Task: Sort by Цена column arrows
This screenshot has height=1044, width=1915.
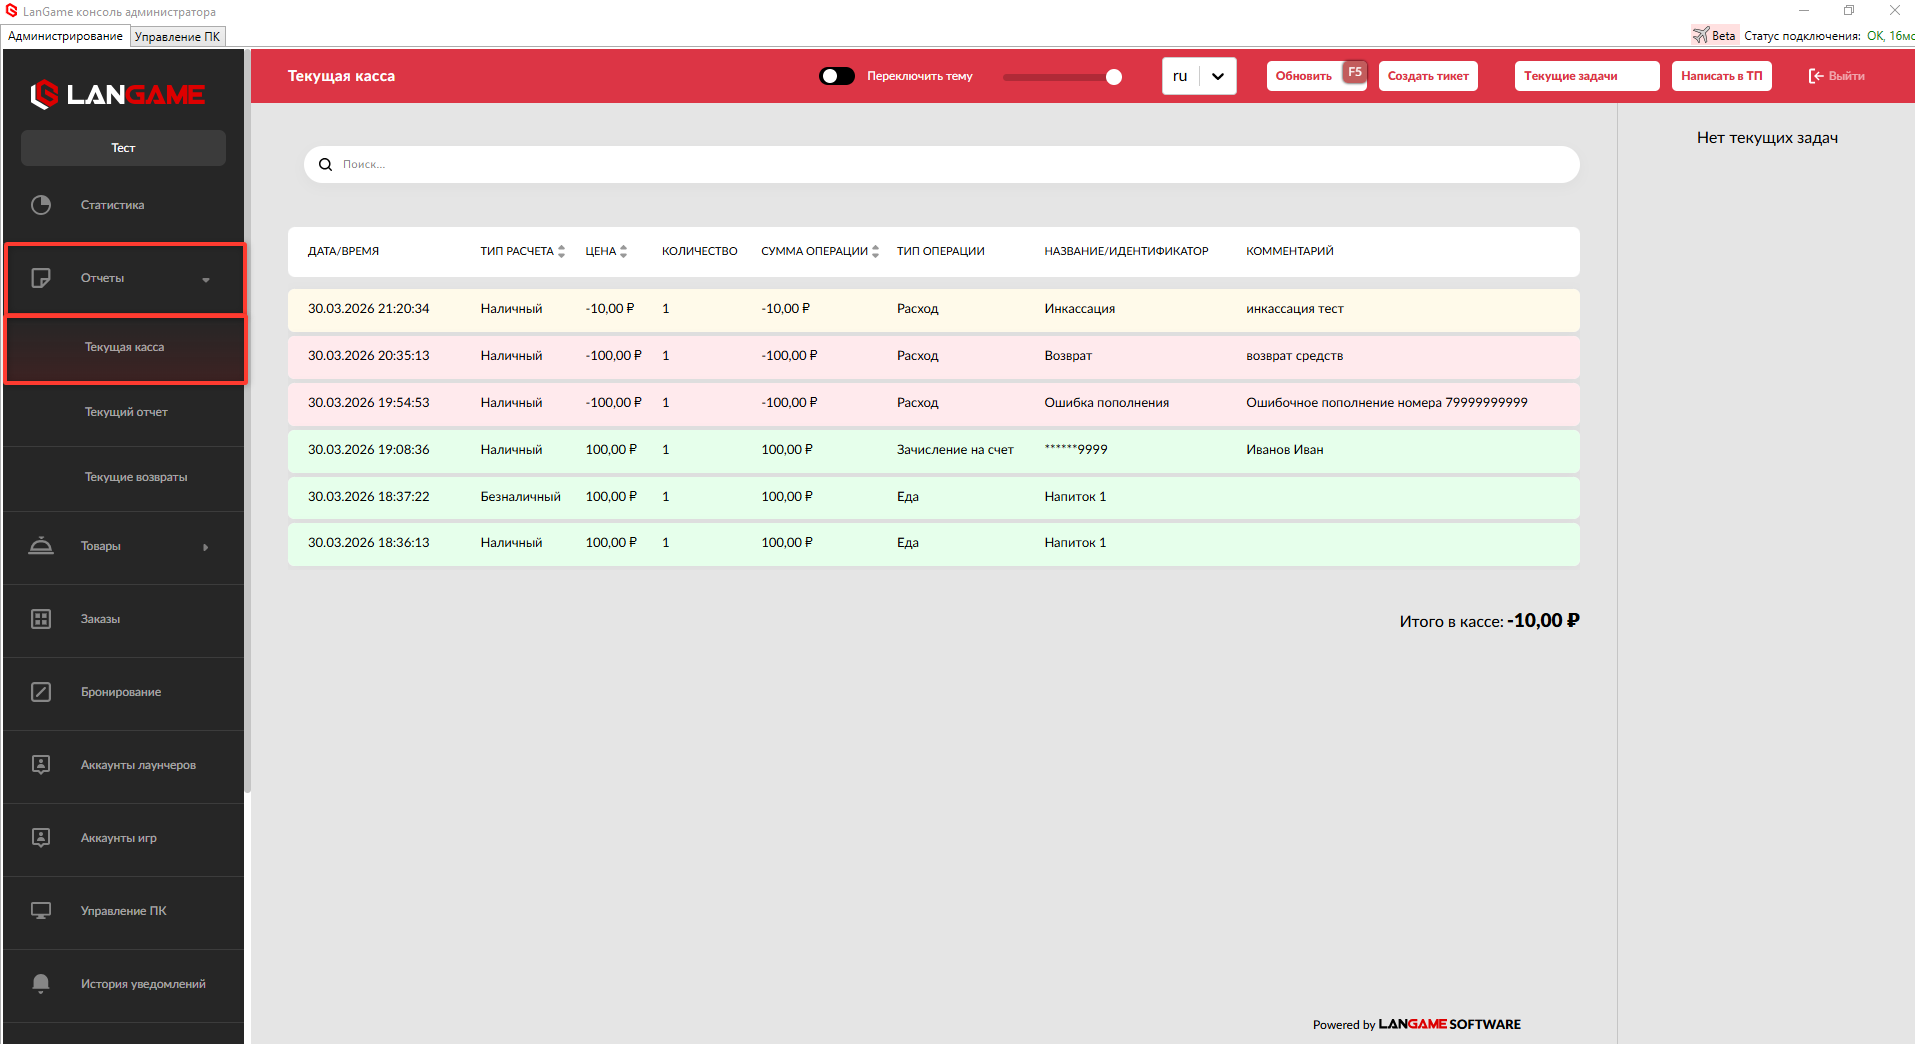Action: click(623, 252)
